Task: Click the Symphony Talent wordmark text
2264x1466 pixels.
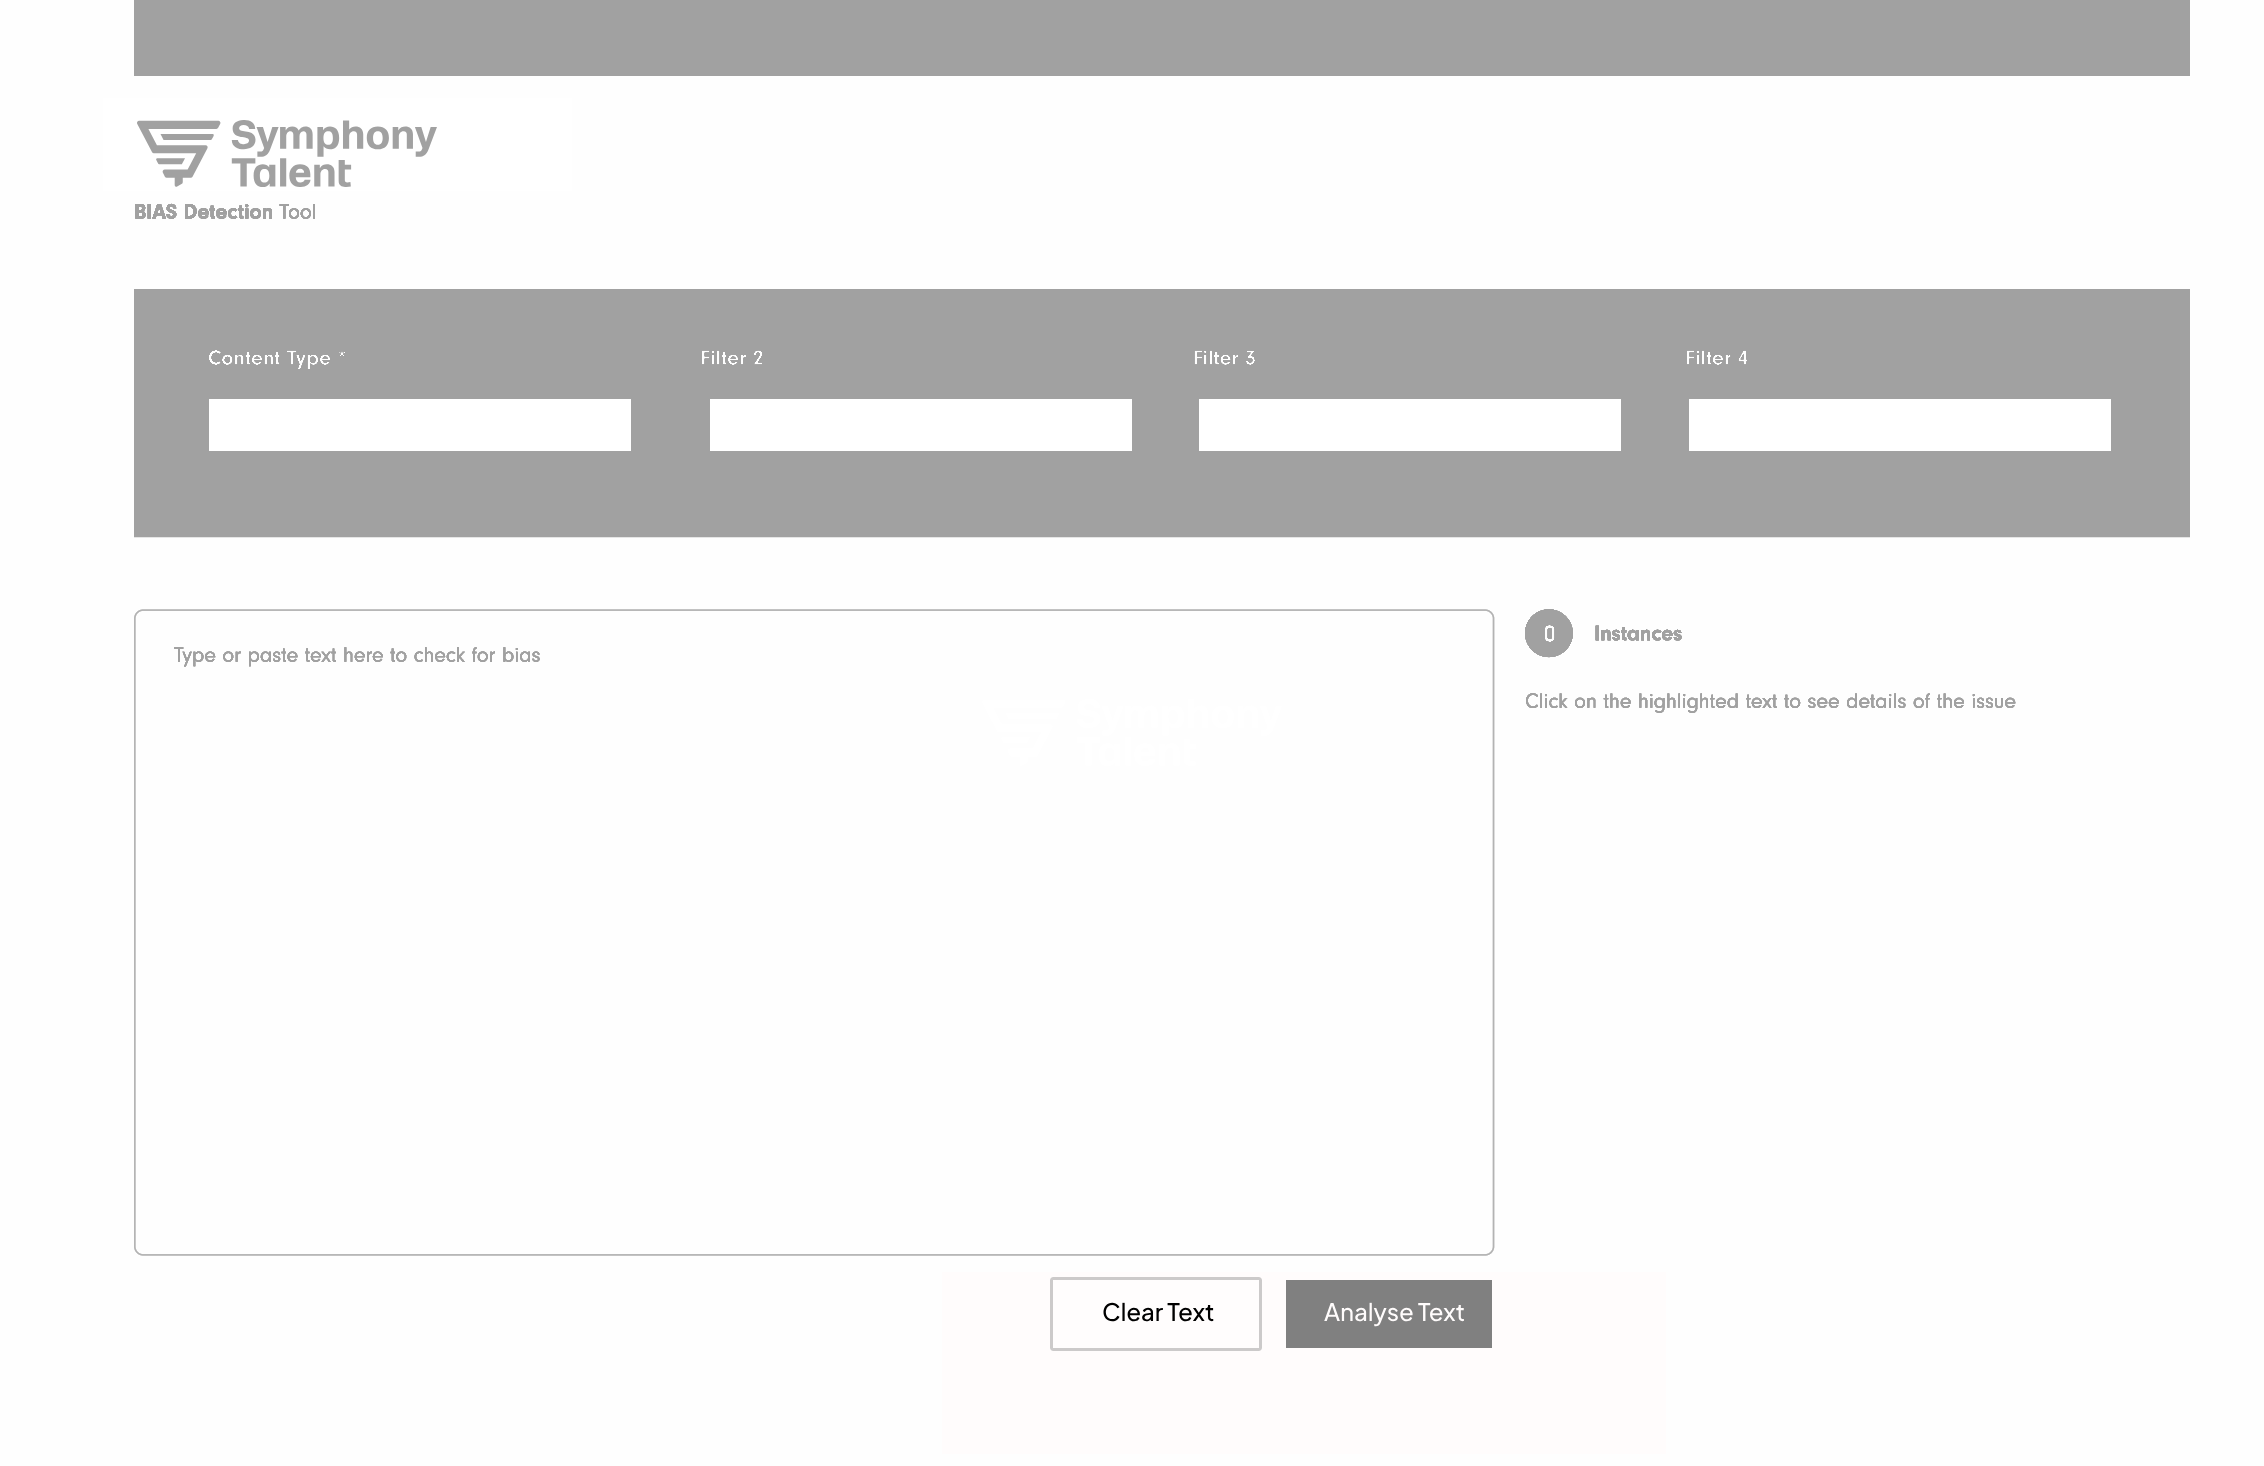Action: pos(333,153)
